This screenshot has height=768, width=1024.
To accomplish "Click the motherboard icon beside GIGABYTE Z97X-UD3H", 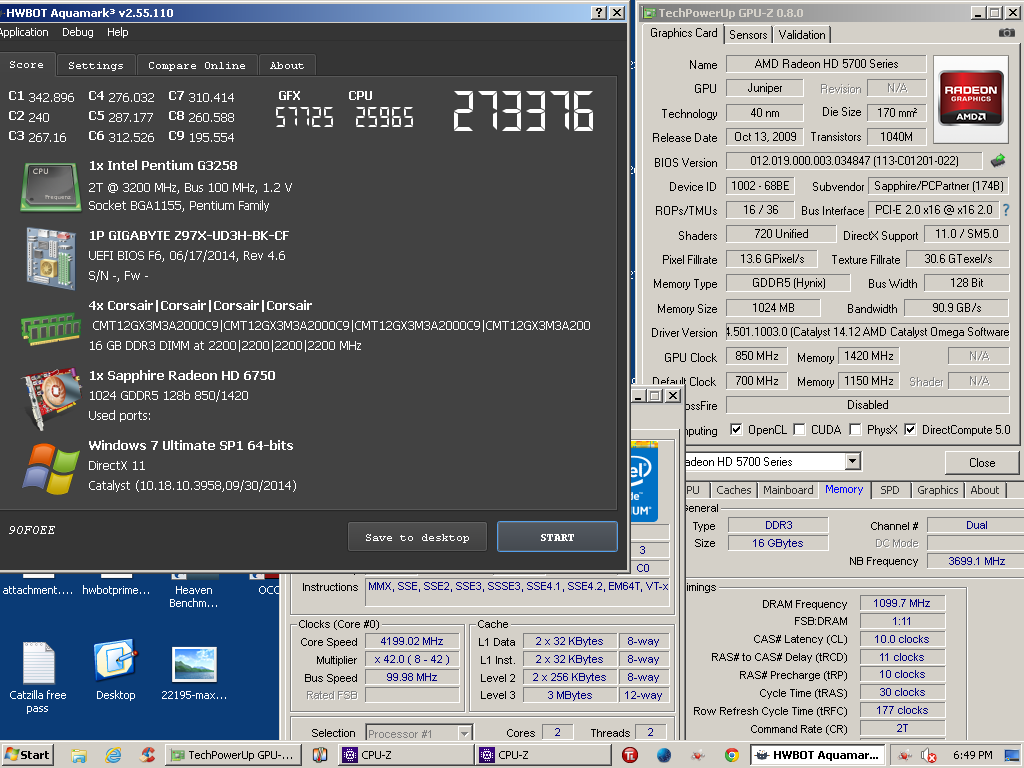I will coord(50,257).
